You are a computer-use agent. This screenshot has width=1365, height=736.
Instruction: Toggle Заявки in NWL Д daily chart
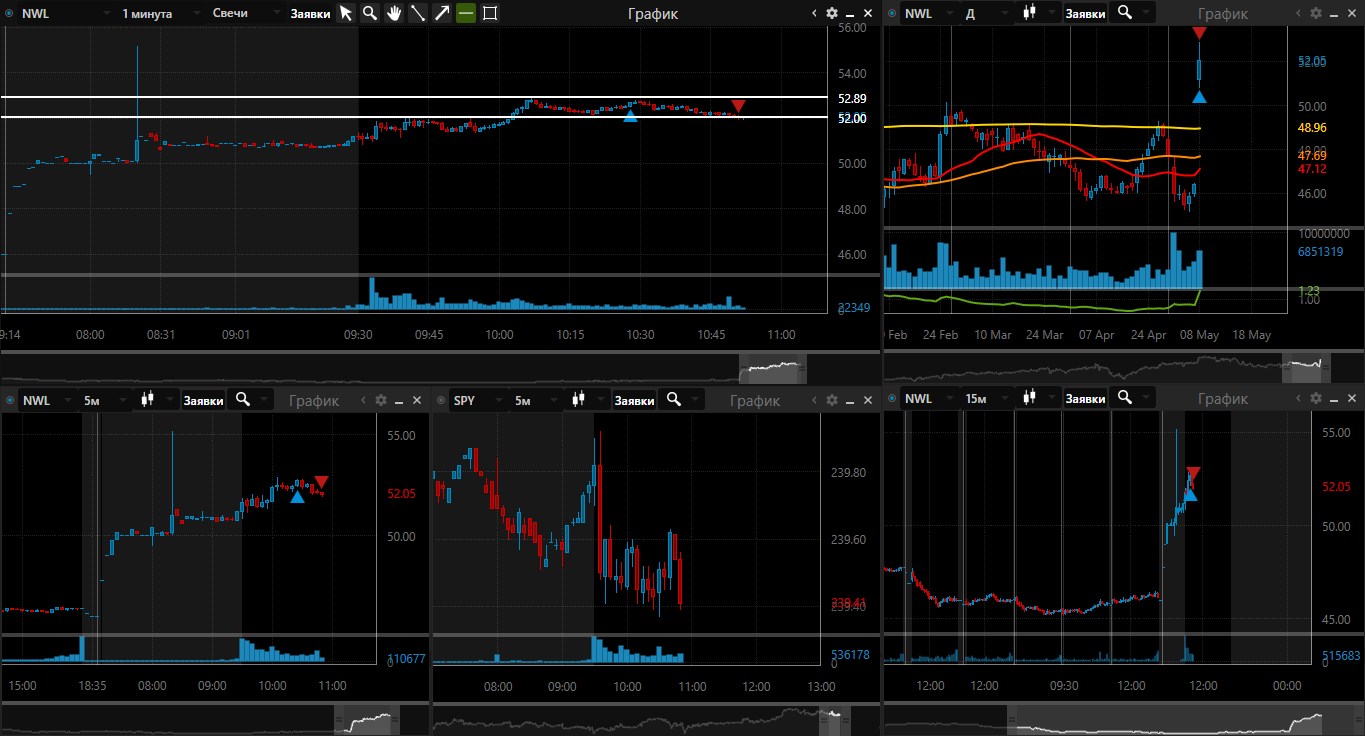[x=1085, y=14]
